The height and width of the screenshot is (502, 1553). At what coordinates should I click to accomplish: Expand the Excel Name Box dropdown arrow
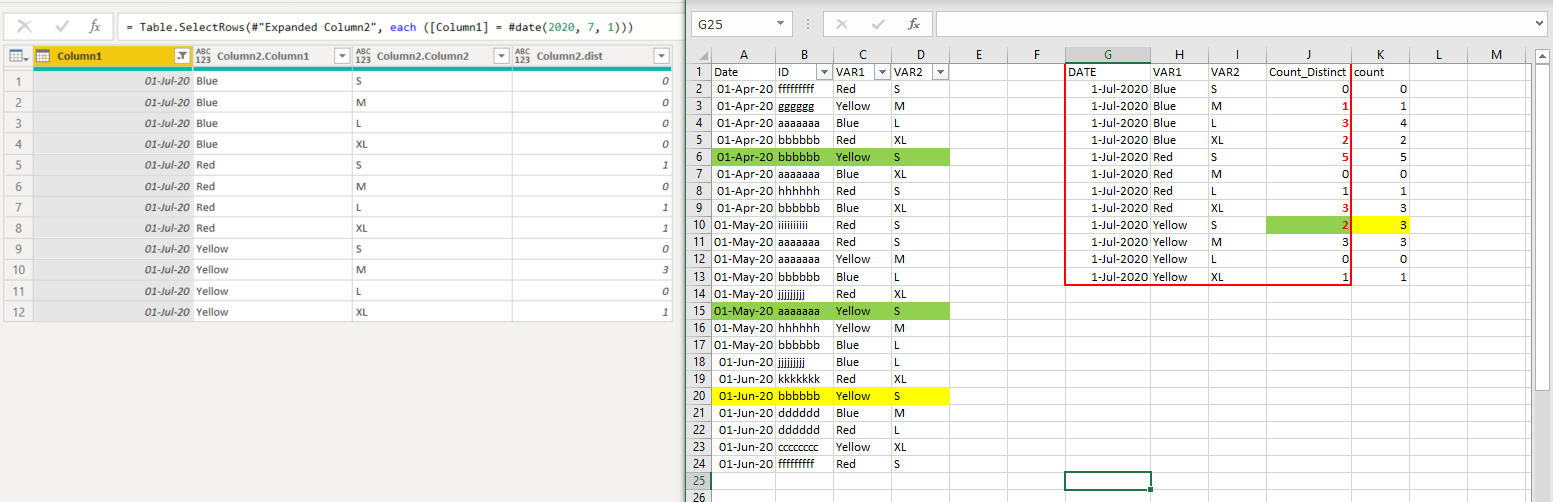point(783,24)
